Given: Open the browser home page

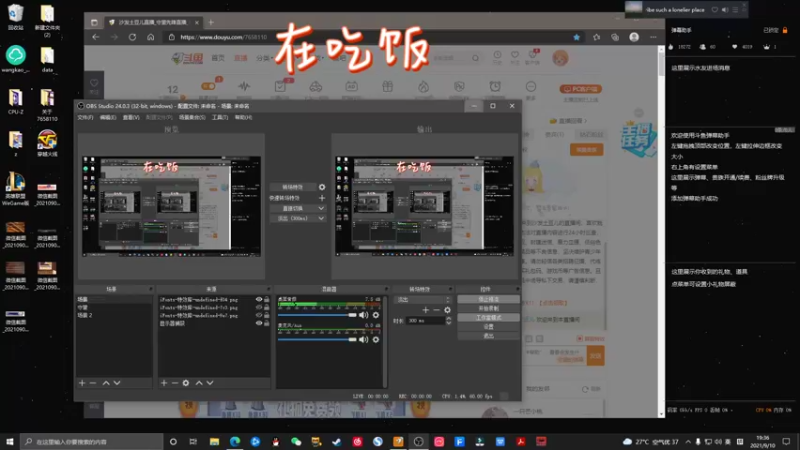Looking at the screenshot, I should (151, 37).
